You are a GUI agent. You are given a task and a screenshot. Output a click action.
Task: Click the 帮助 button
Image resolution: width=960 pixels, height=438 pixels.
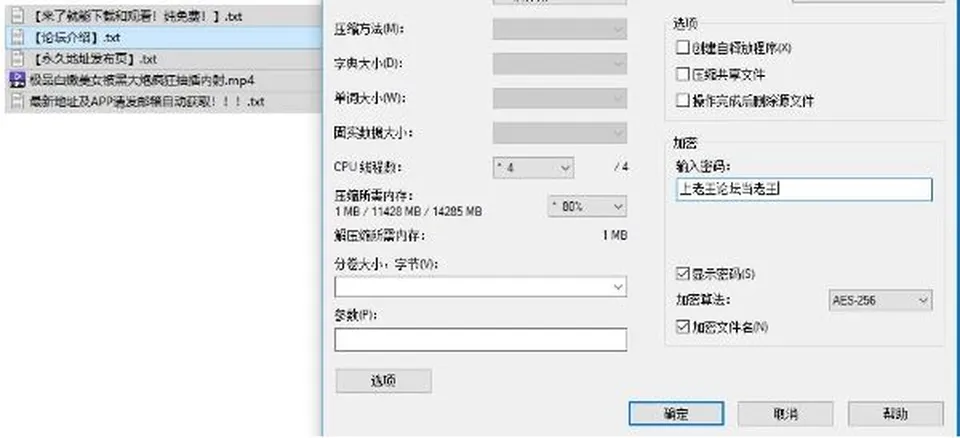pos(896,413)
